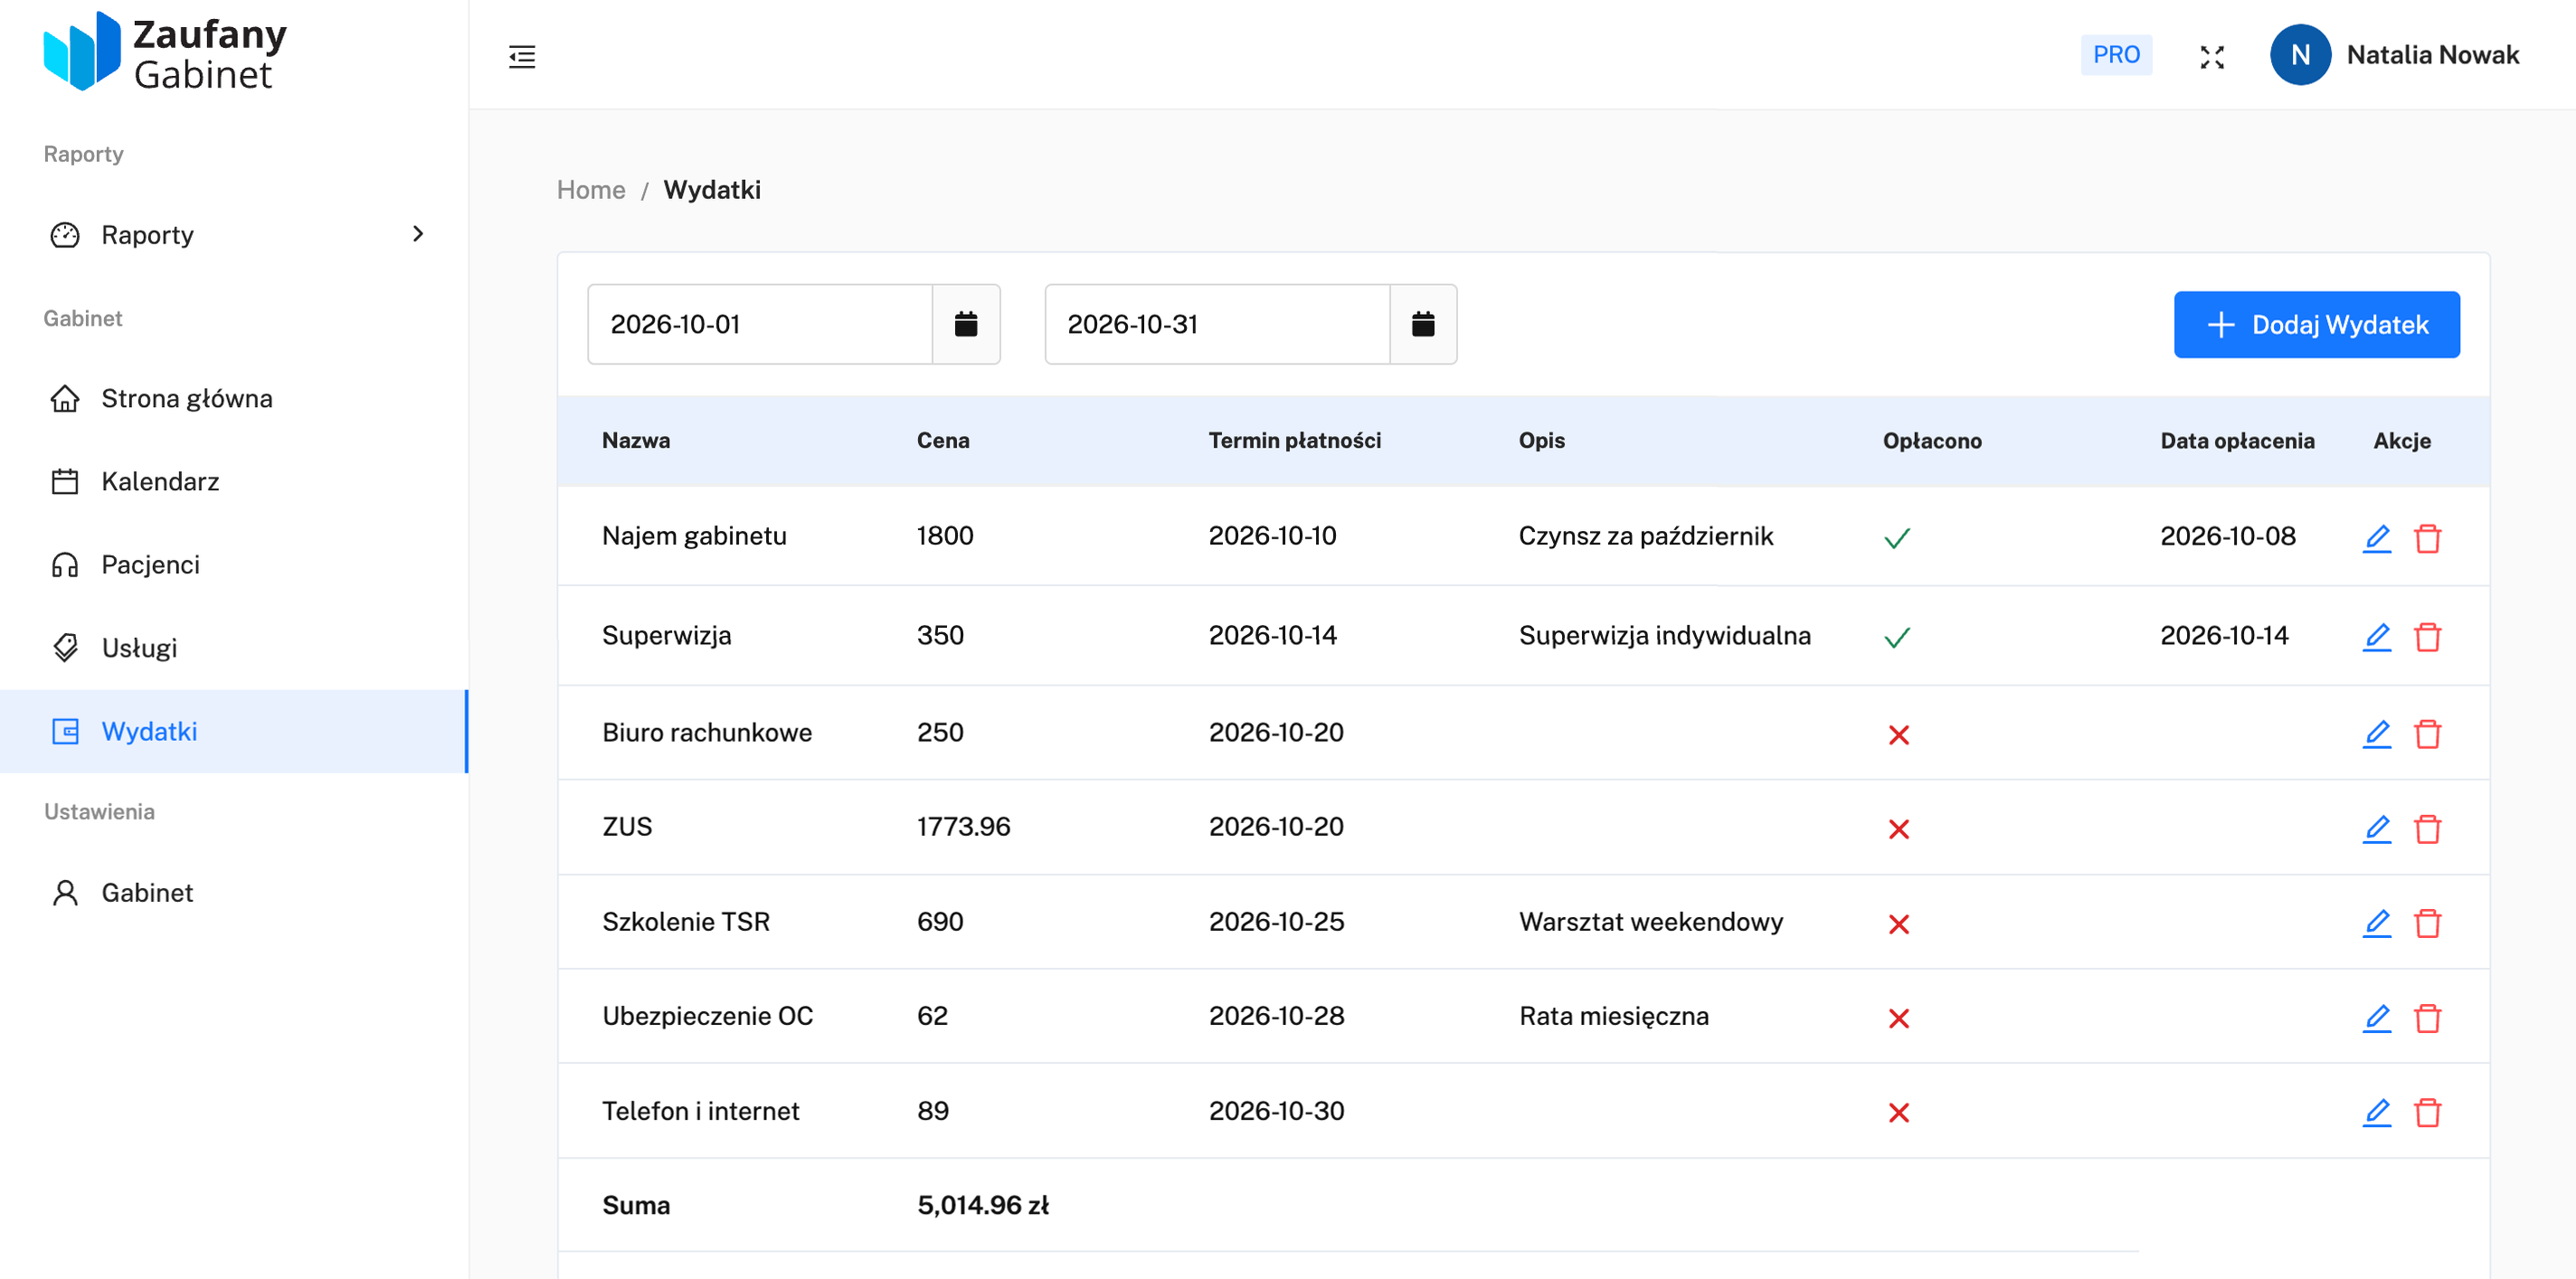Open calendar picker for start date 2026-10-01
Image resolution: width=2576 pixels, height=1279 pixels.
[966, 324]
